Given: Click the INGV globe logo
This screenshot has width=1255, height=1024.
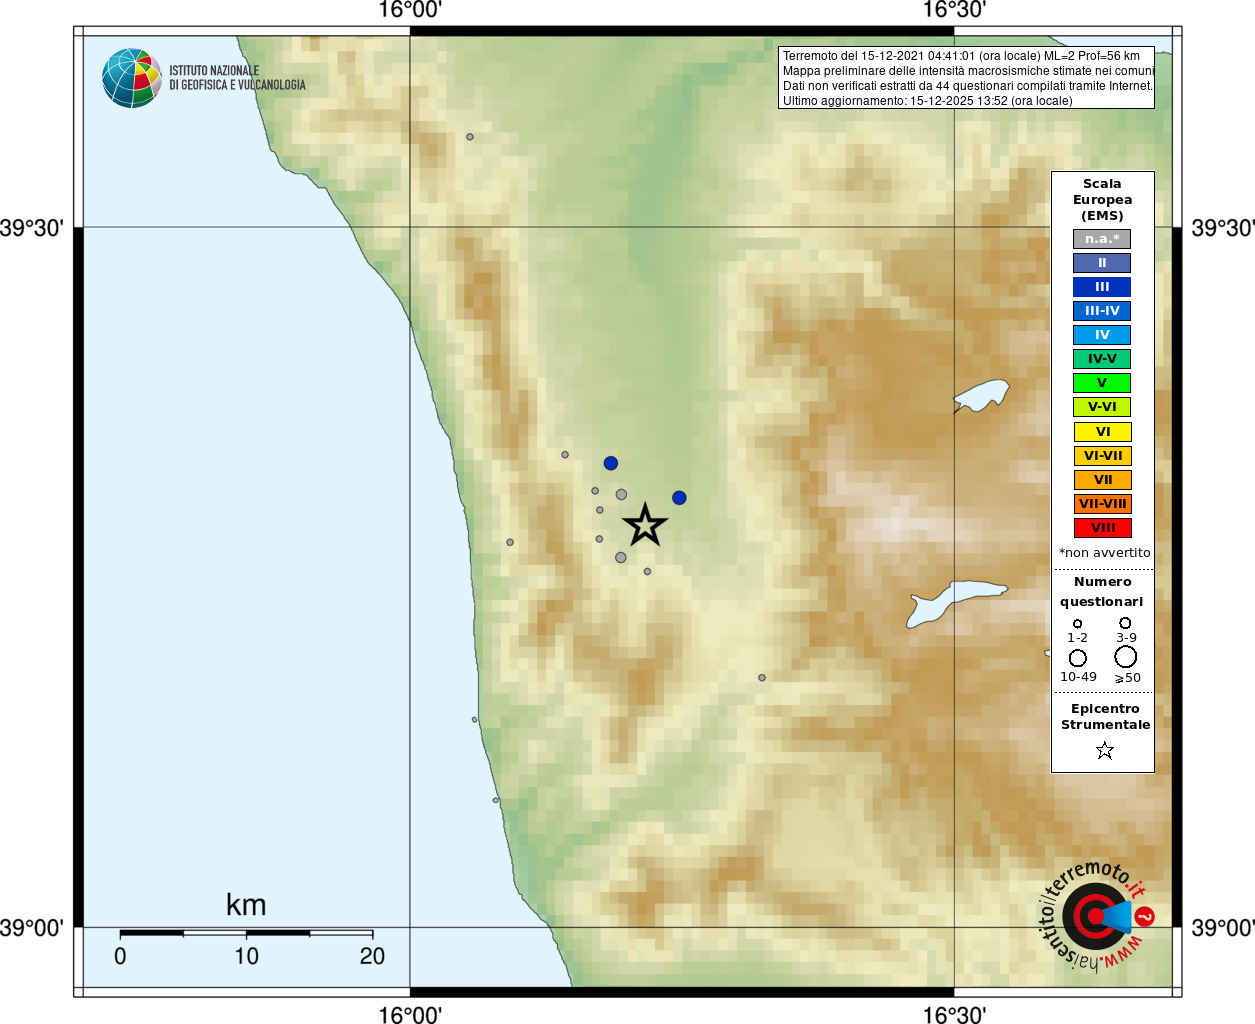Looking at the screenshot, I should point(131,78).
